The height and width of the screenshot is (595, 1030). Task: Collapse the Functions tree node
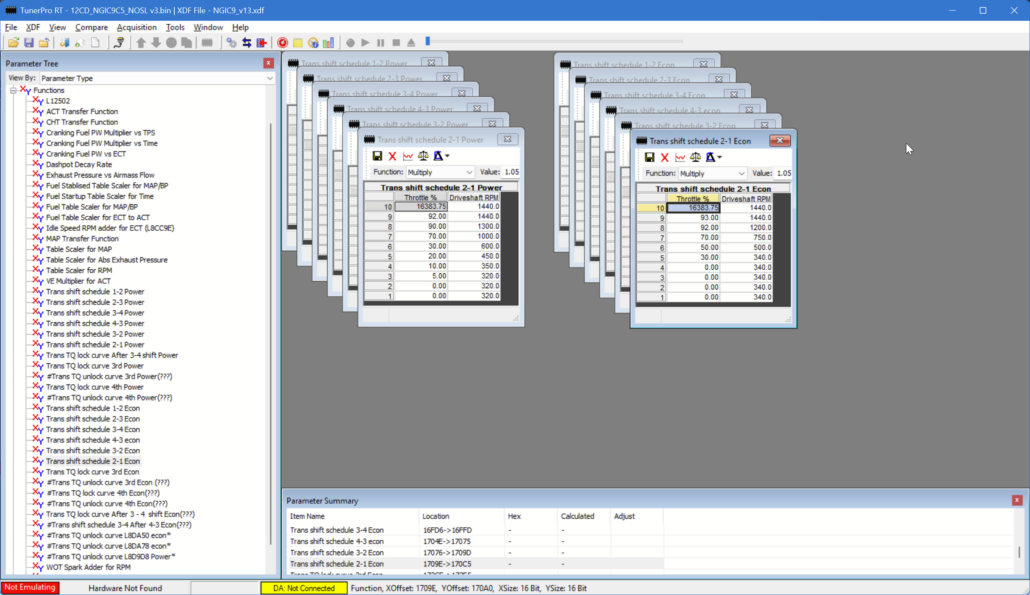pos(13,91)
